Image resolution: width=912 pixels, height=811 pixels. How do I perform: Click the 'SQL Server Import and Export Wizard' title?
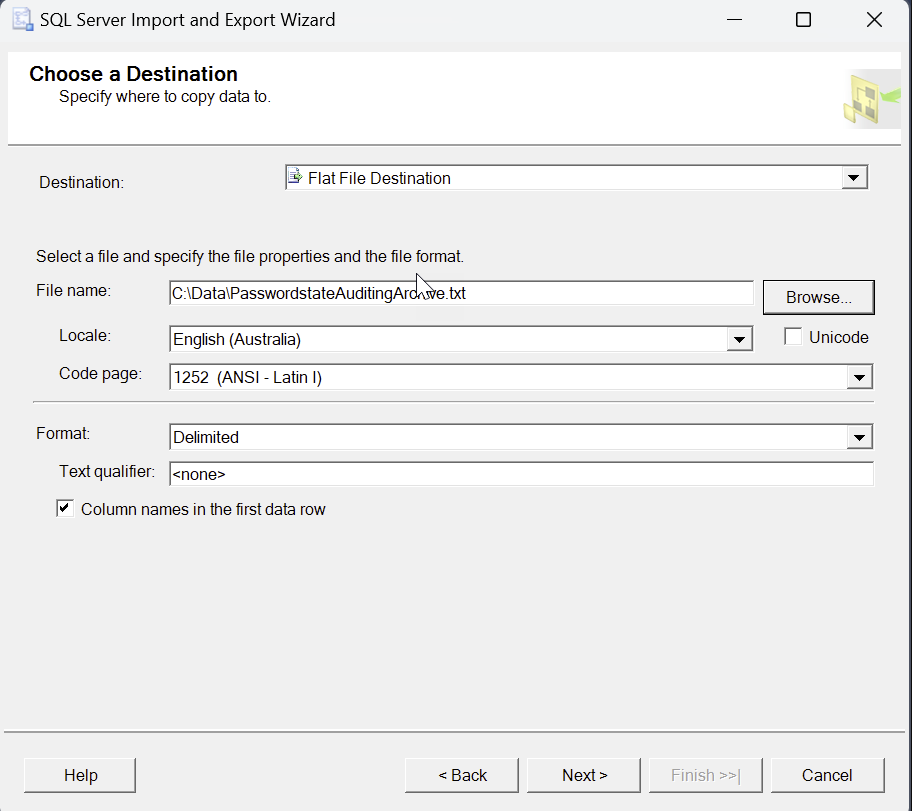(187, 20)
